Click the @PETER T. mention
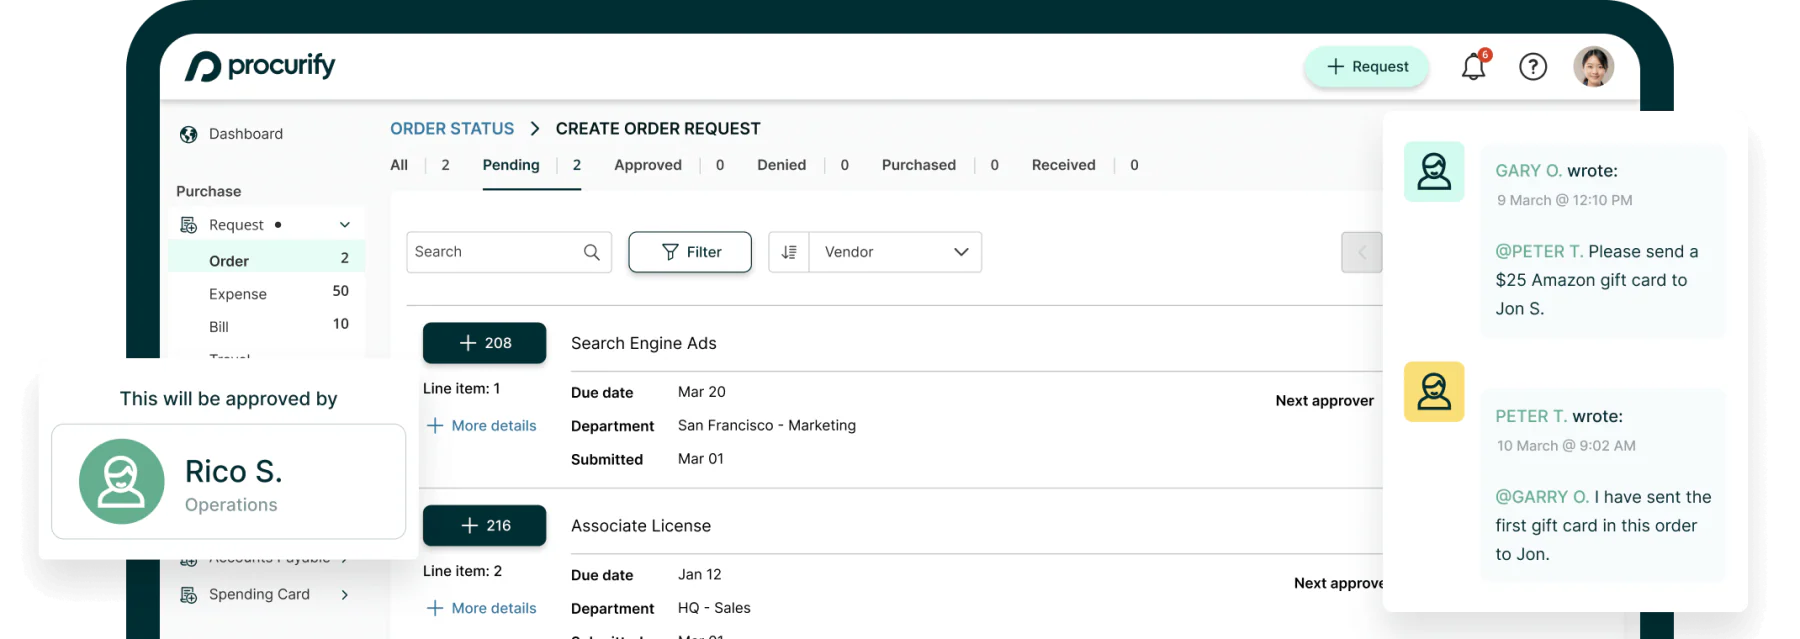 1539,252
